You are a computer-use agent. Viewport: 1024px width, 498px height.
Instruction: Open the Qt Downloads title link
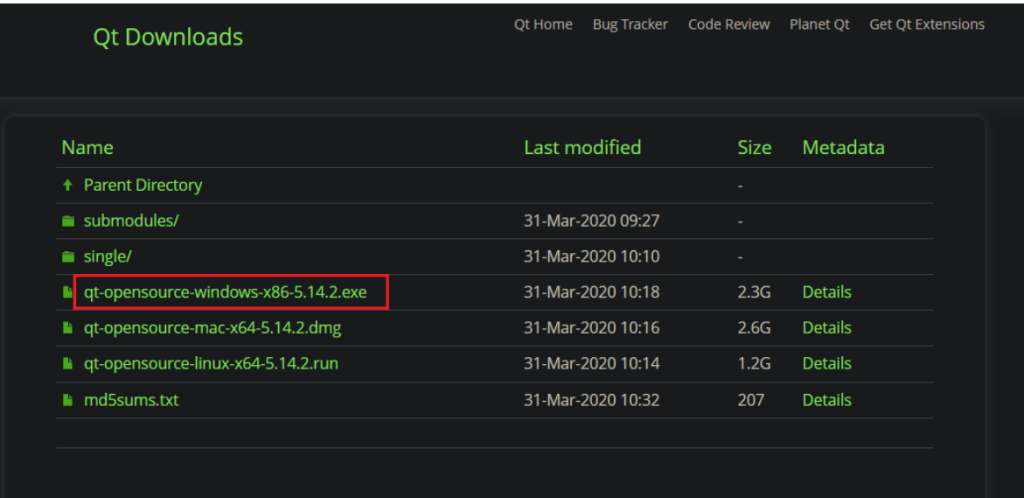click(x=168, y=37)
